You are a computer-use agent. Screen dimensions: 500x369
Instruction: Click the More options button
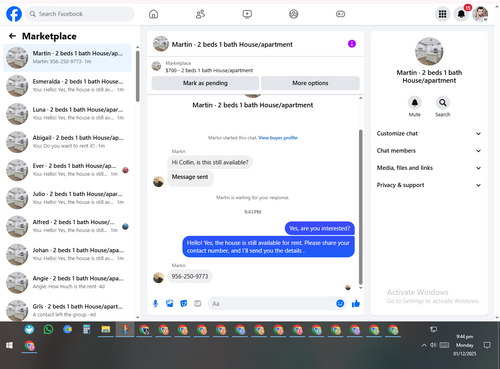click(x=310, y=83)
